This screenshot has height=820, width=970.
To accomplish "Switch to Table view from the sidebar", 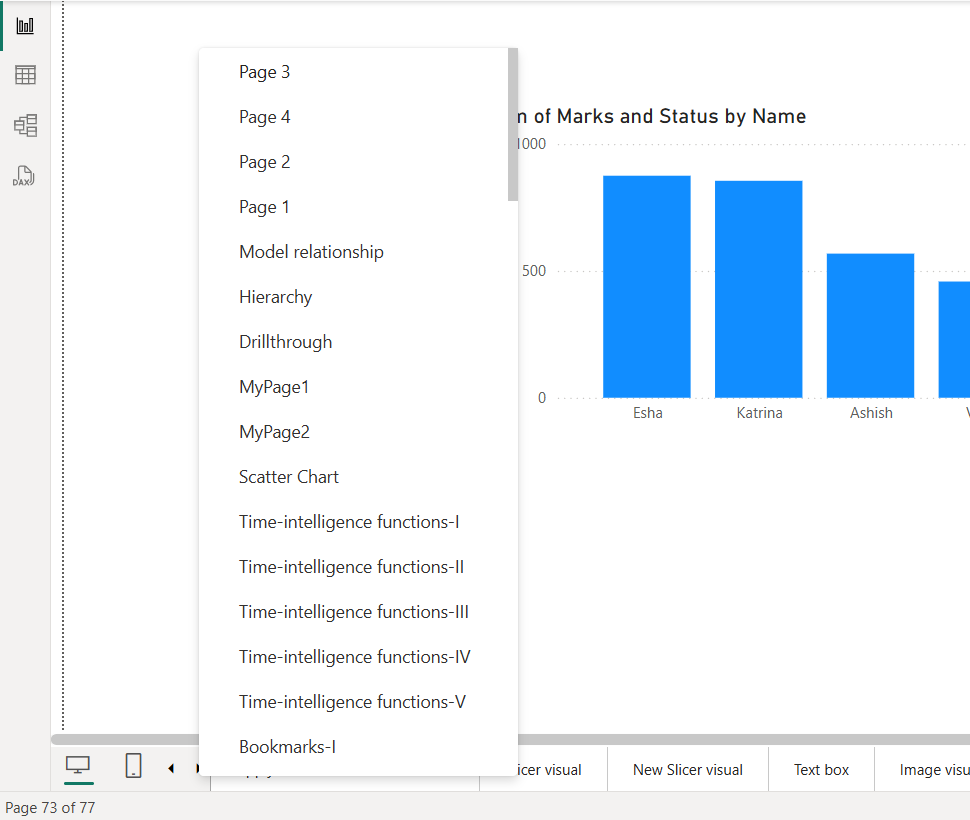I will tap(23, 74).
